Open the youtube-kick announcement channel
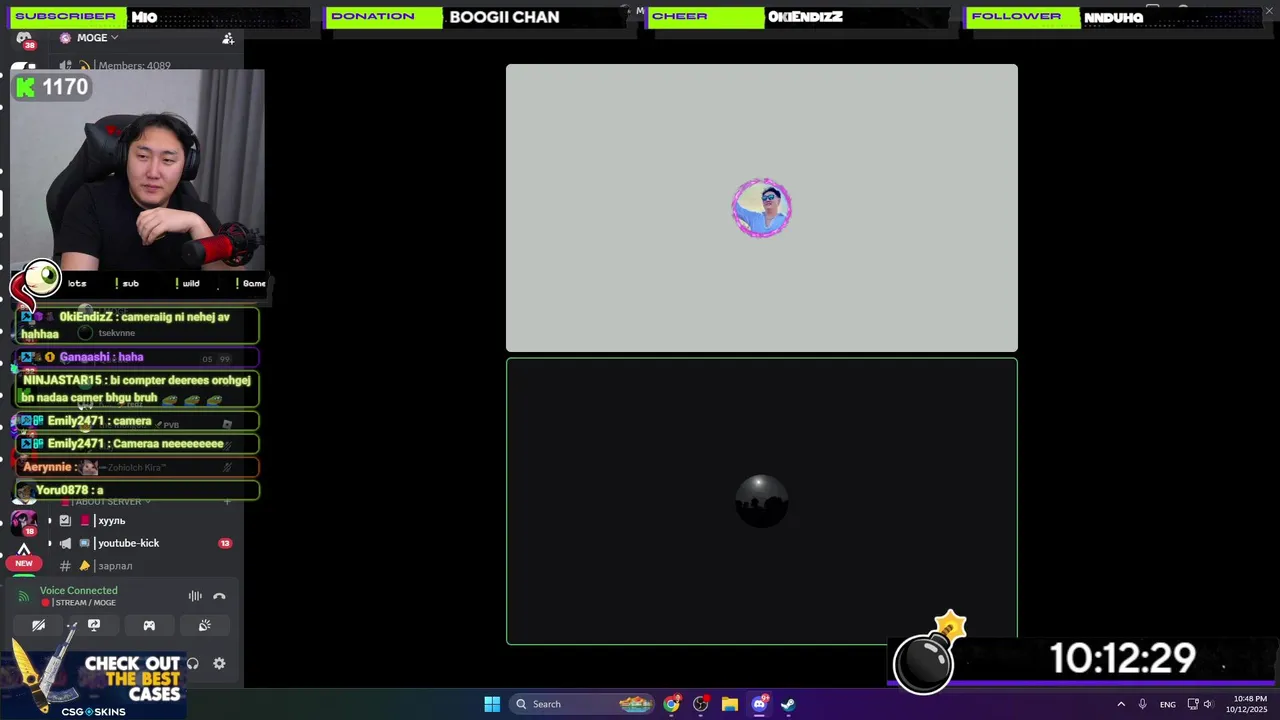 pos(128,543)
